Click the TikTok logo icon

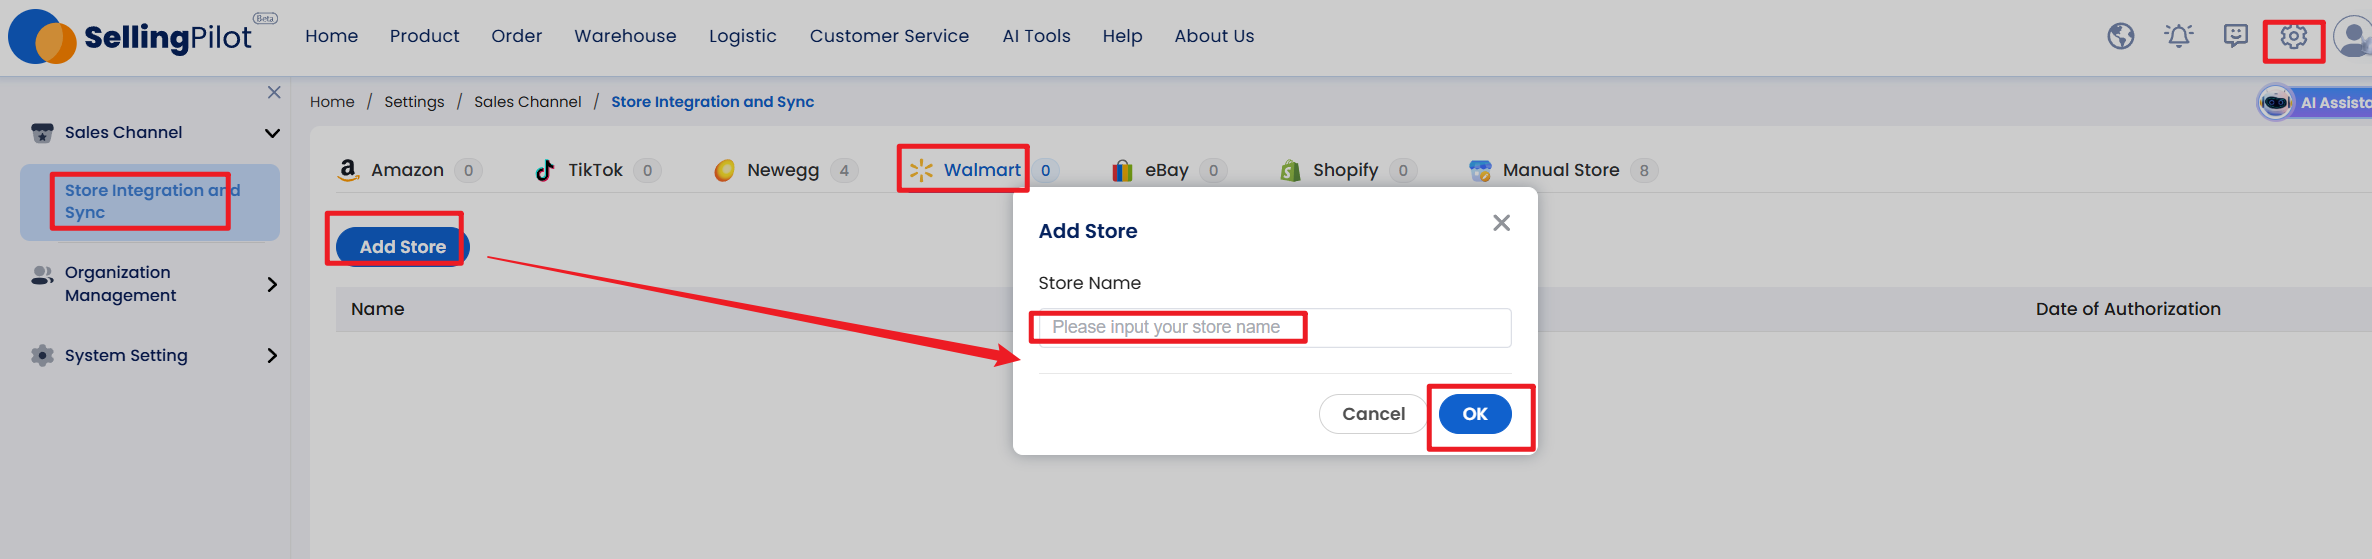[545, 170]
